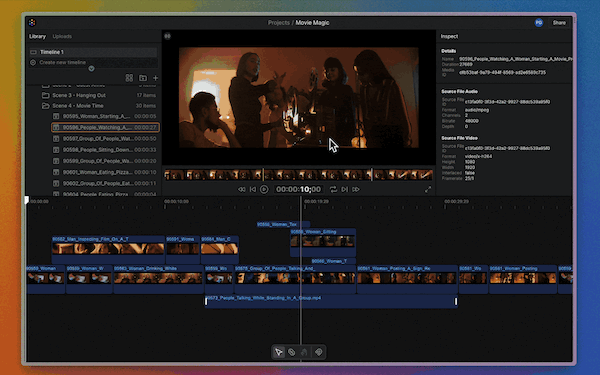Select the hand pan tool
This screenshot has width=600, height=375.
305,352
